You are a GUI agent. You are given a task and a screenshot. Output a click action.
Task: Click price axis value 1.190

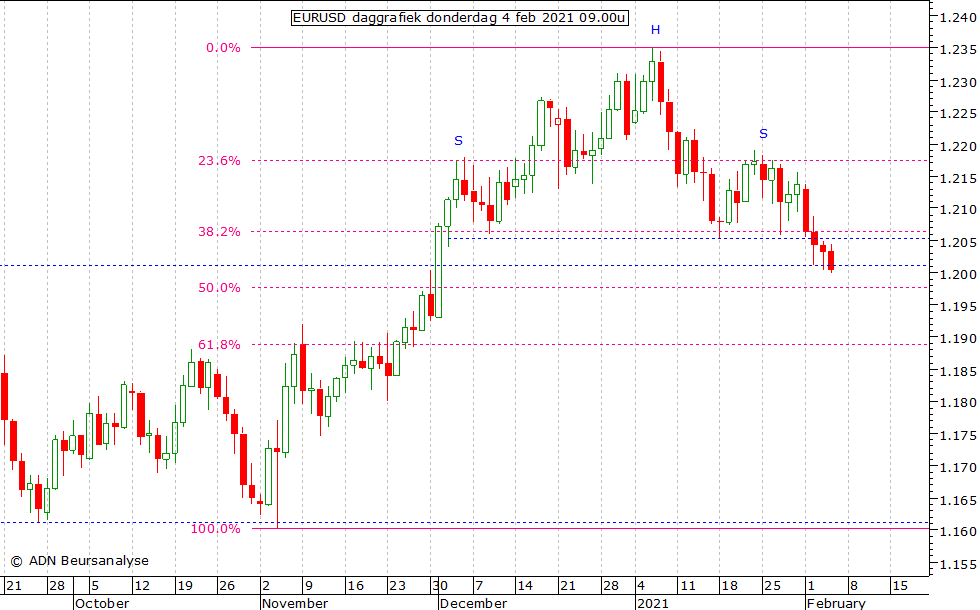coord(959,339)
